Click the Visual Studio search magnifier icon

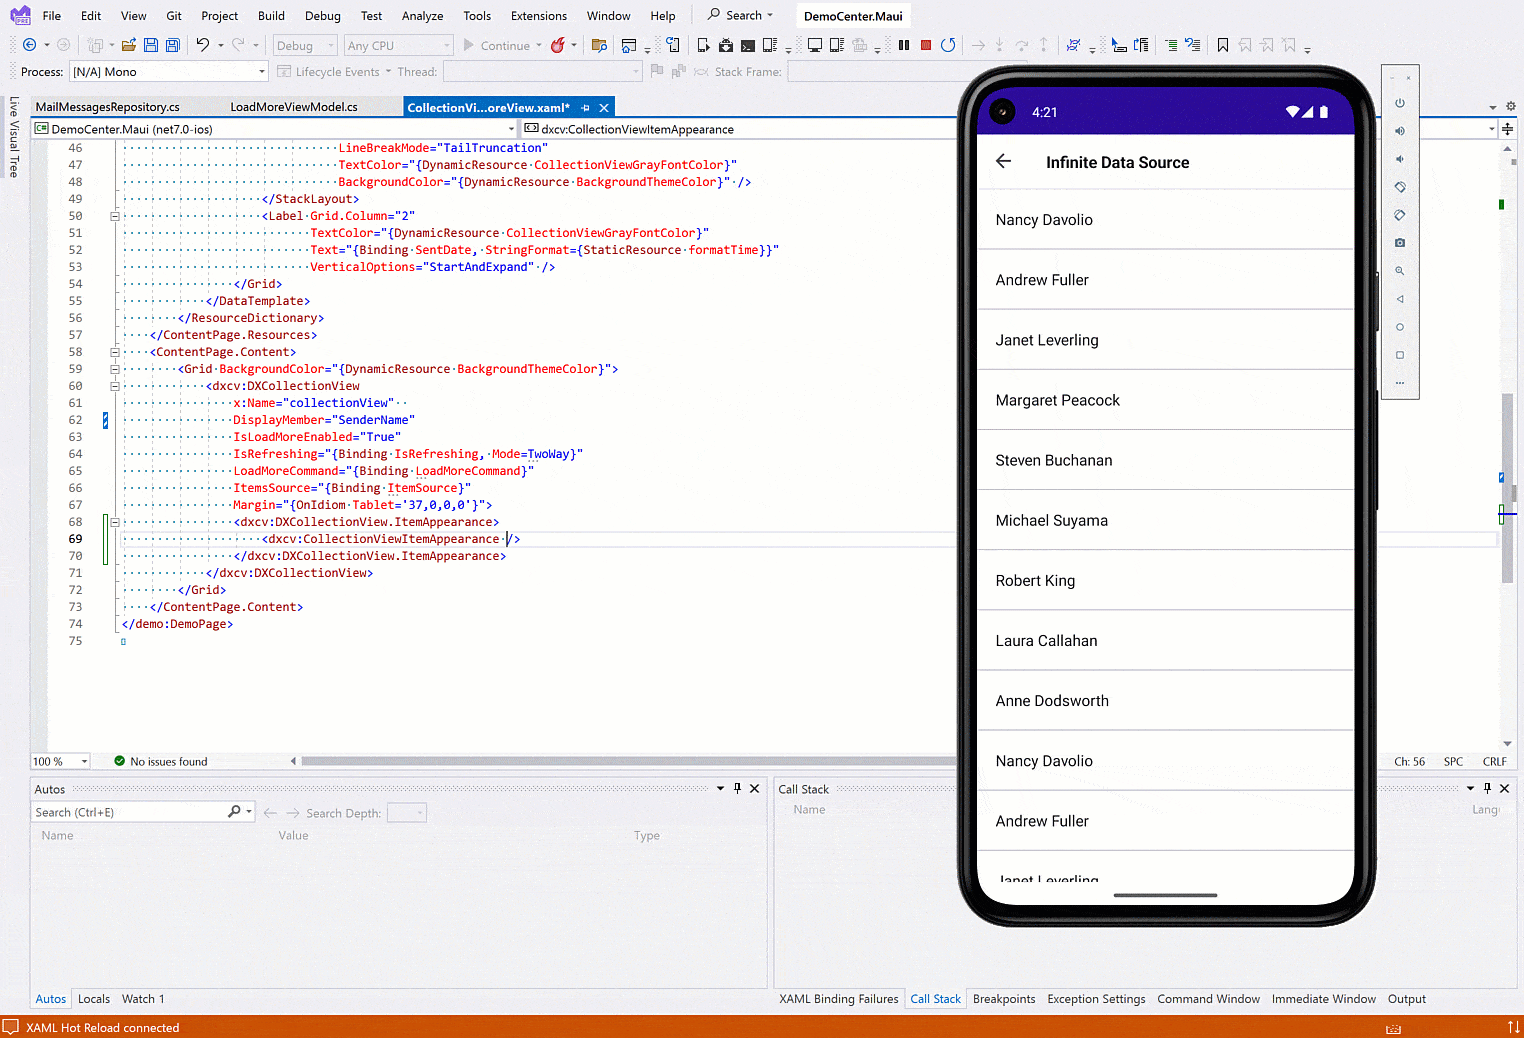click(714, 15)
